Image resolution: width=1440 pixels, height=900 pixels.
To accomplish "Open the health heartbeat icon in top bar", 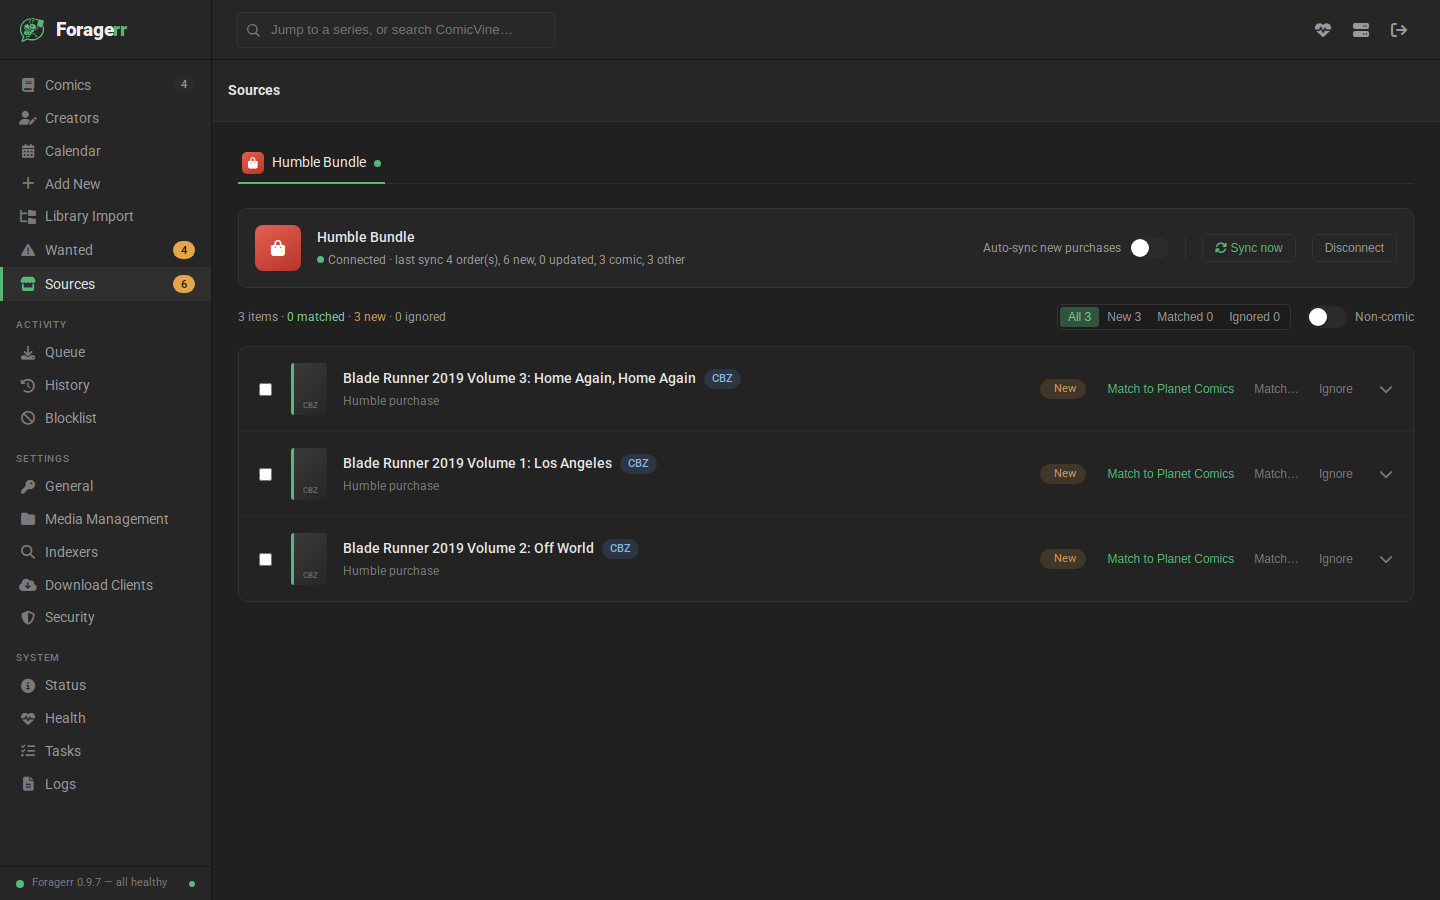I will pos(1323,30).
